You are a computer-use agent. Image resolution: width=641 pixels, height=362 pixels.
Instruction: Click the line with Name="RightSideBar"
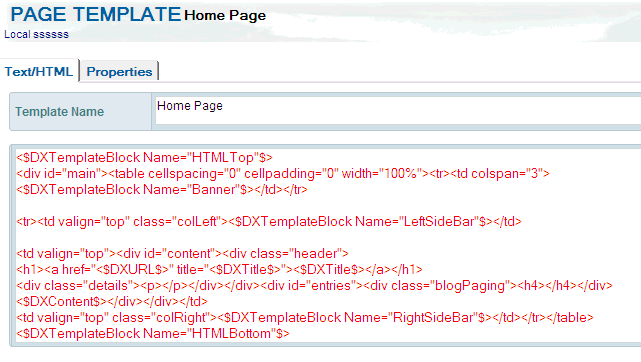click(x=305, y=317)
